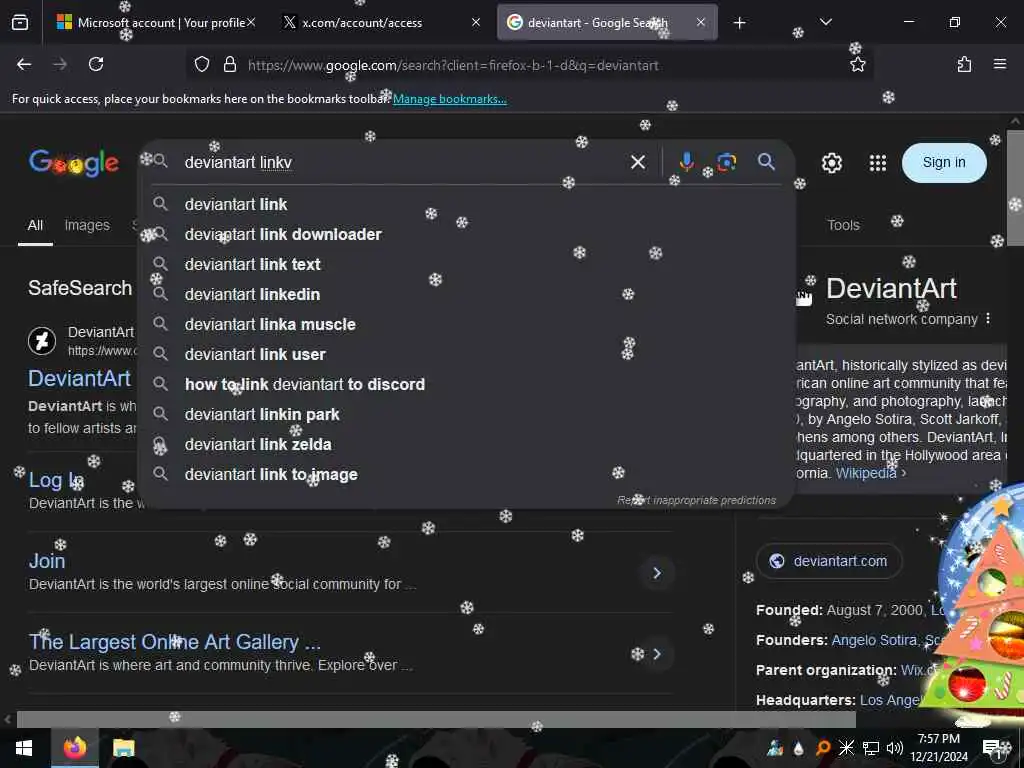
Task: Choose suggestion deviantart linka muscle
Action: [x=467, y=325]
